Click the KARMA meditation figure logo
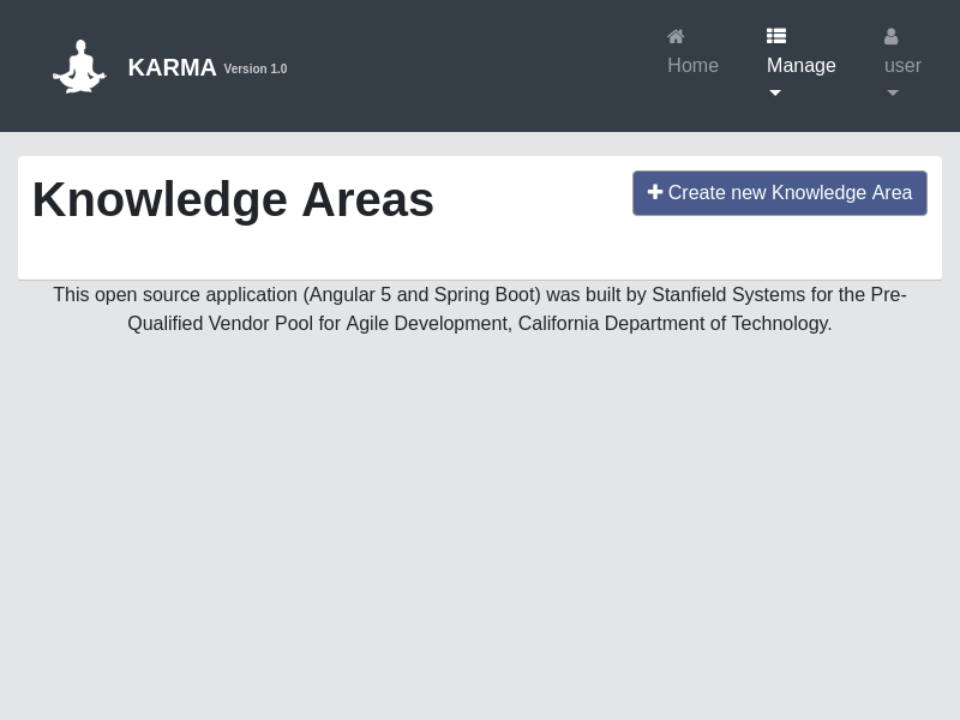This screenshot has width=960, height=720. pyautogui.click(x=79, y=67)
